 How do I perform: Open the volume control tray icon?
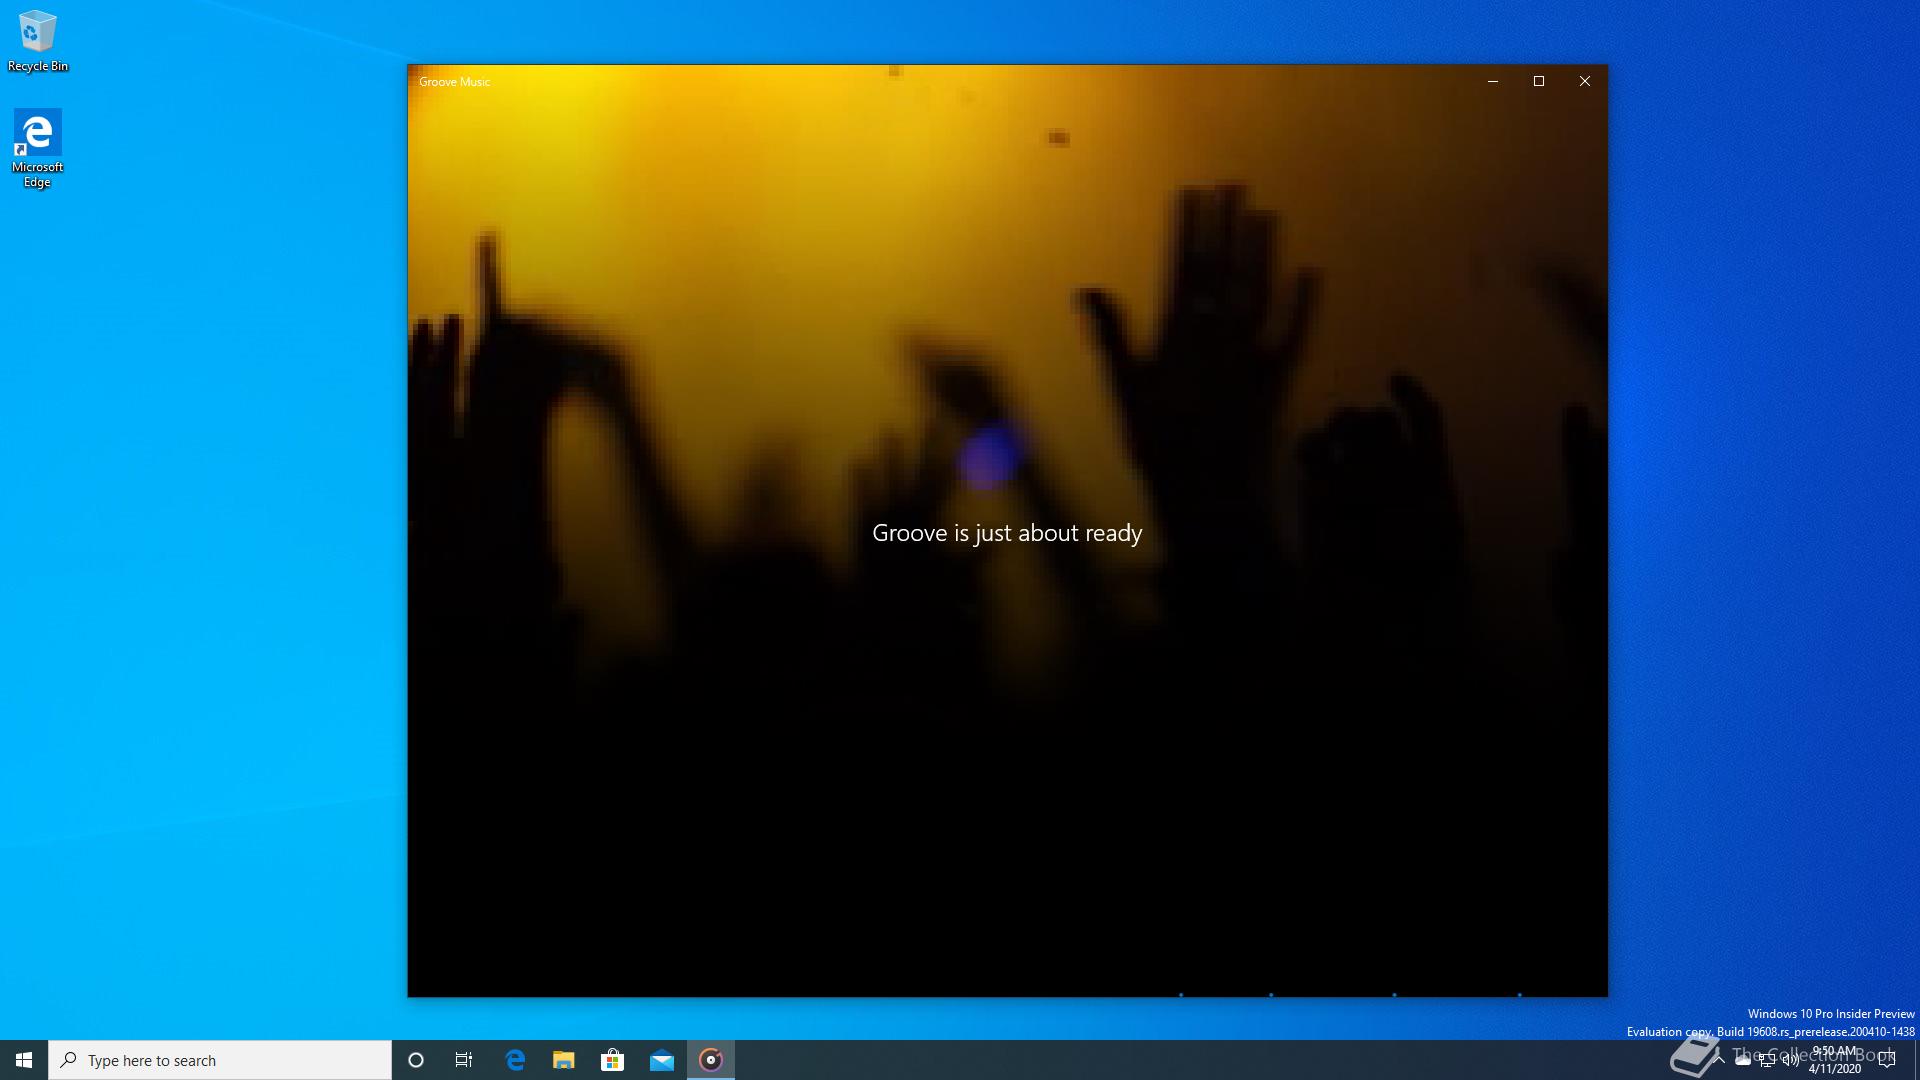[x=1791, y=1060]
